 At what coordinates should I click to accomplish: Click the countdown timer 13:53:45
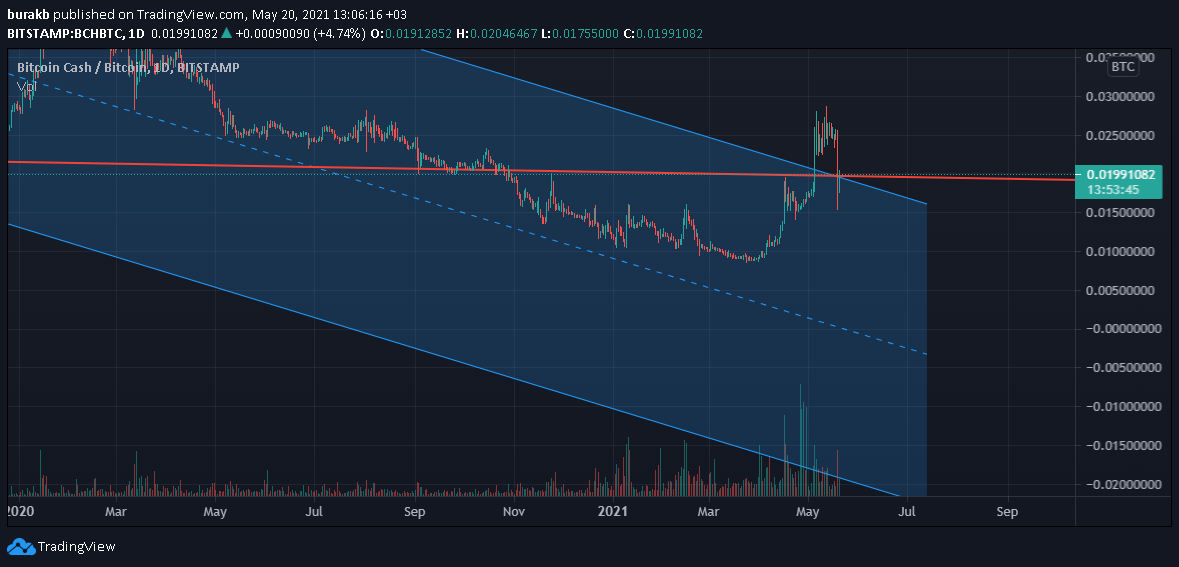(x=1116, y=190)
